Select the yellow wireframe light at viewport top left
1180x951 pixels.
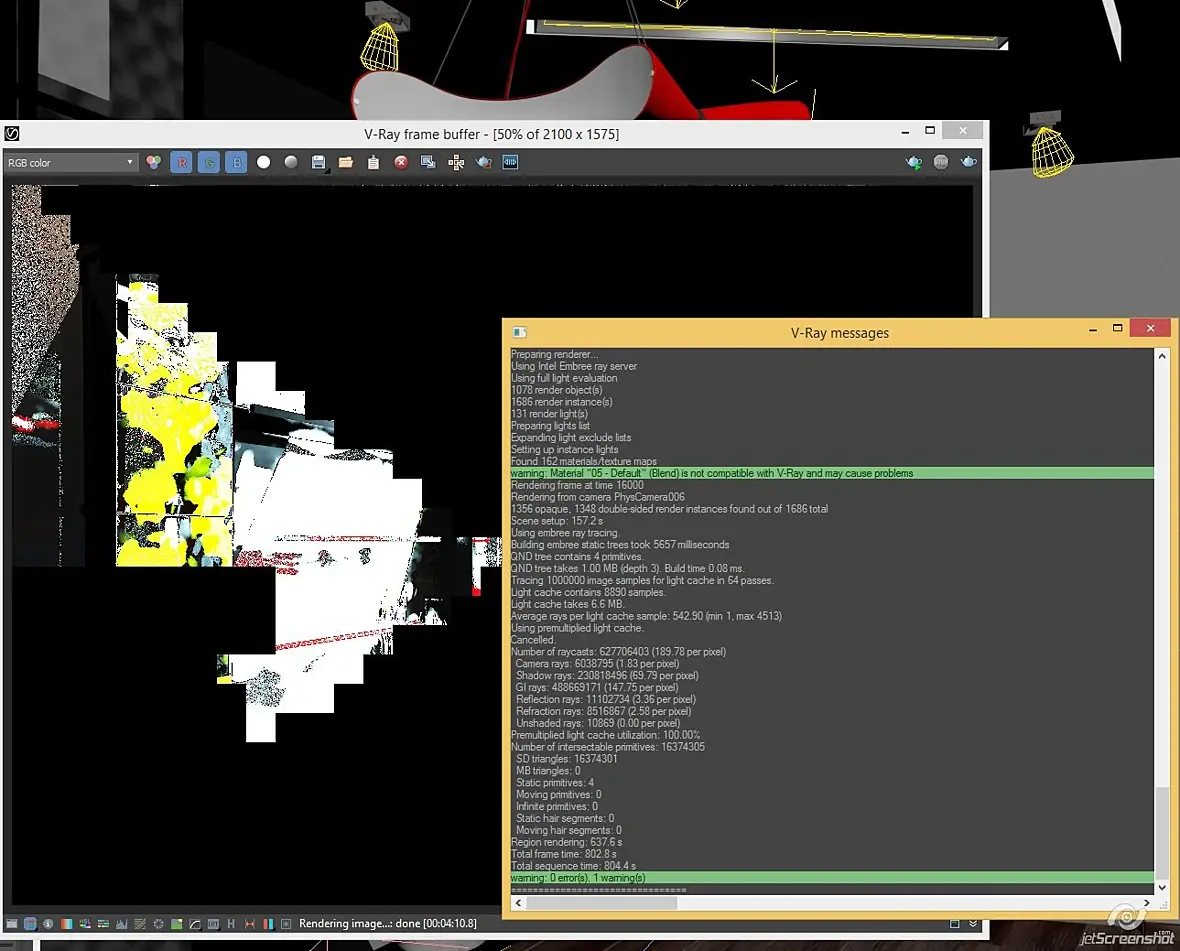(x=381, y=47)
